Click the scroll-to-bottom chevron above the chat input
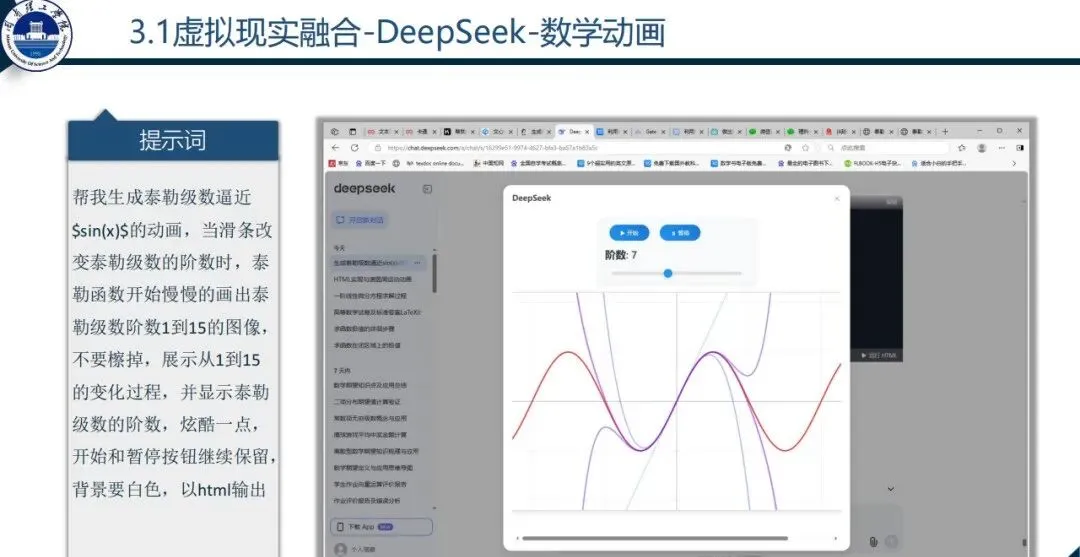 pos(890,489)
